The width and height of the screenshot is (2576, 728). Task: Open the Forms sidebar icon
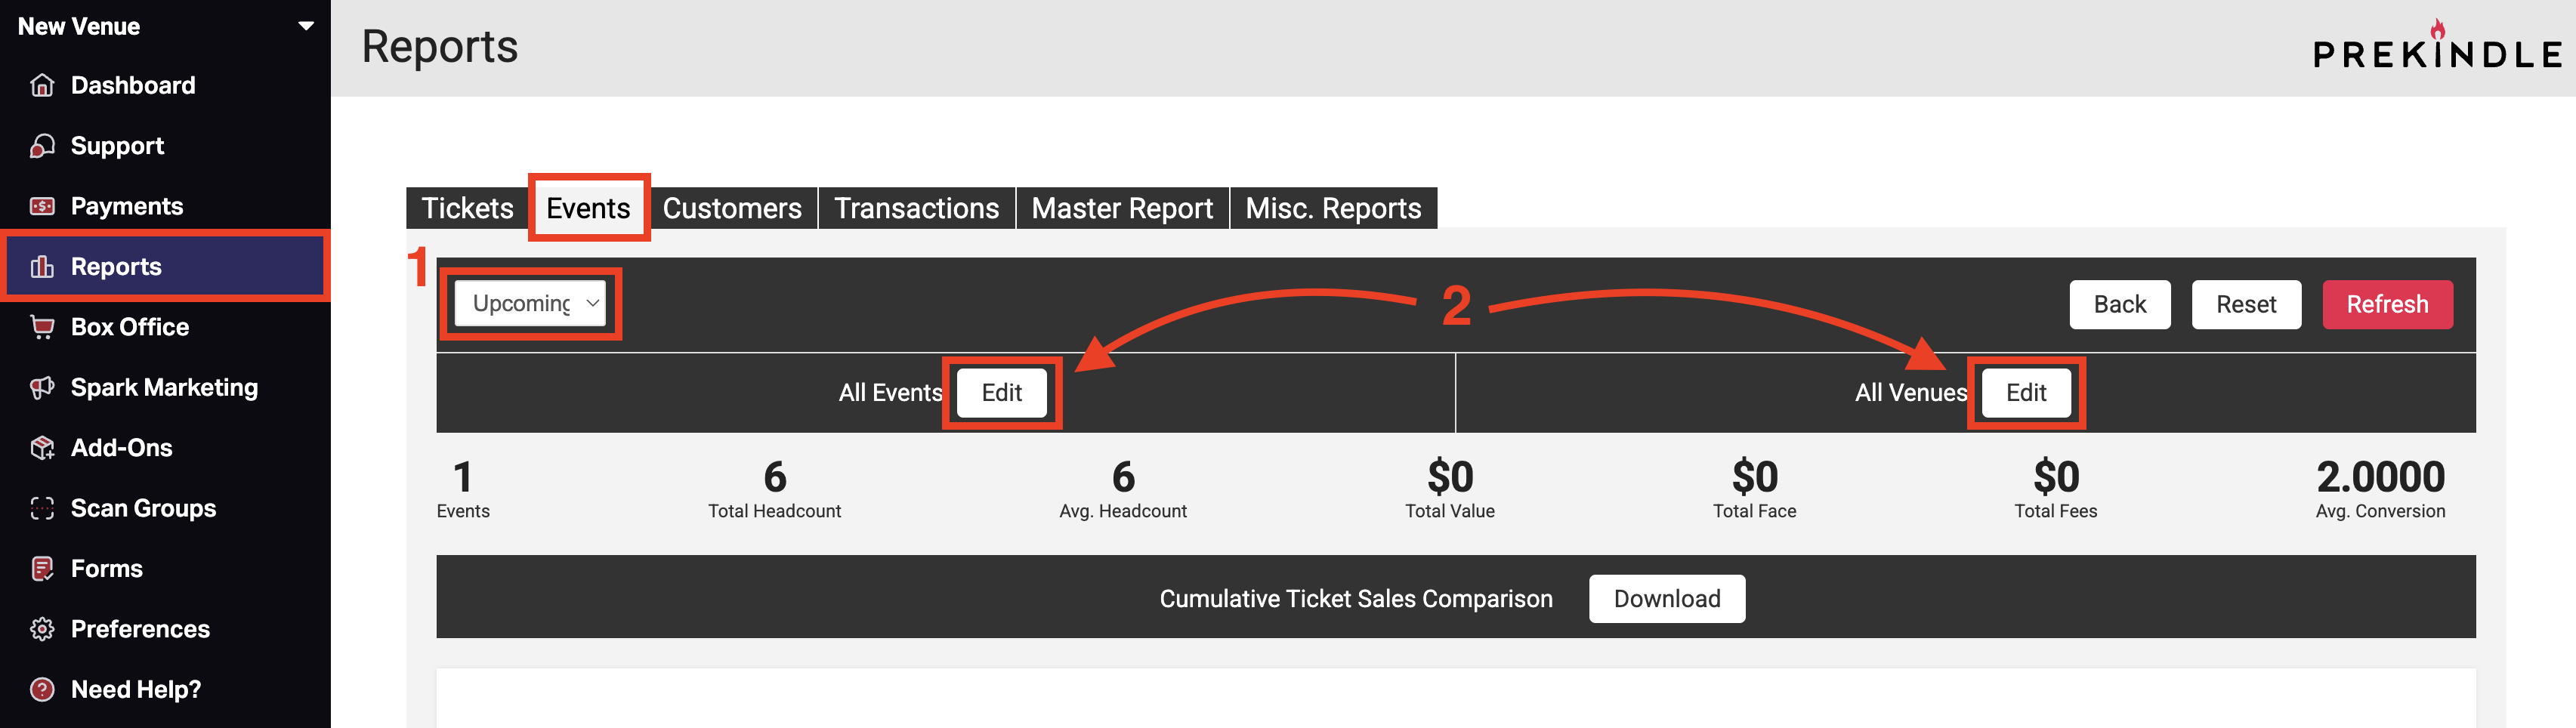tap(42, 569)
